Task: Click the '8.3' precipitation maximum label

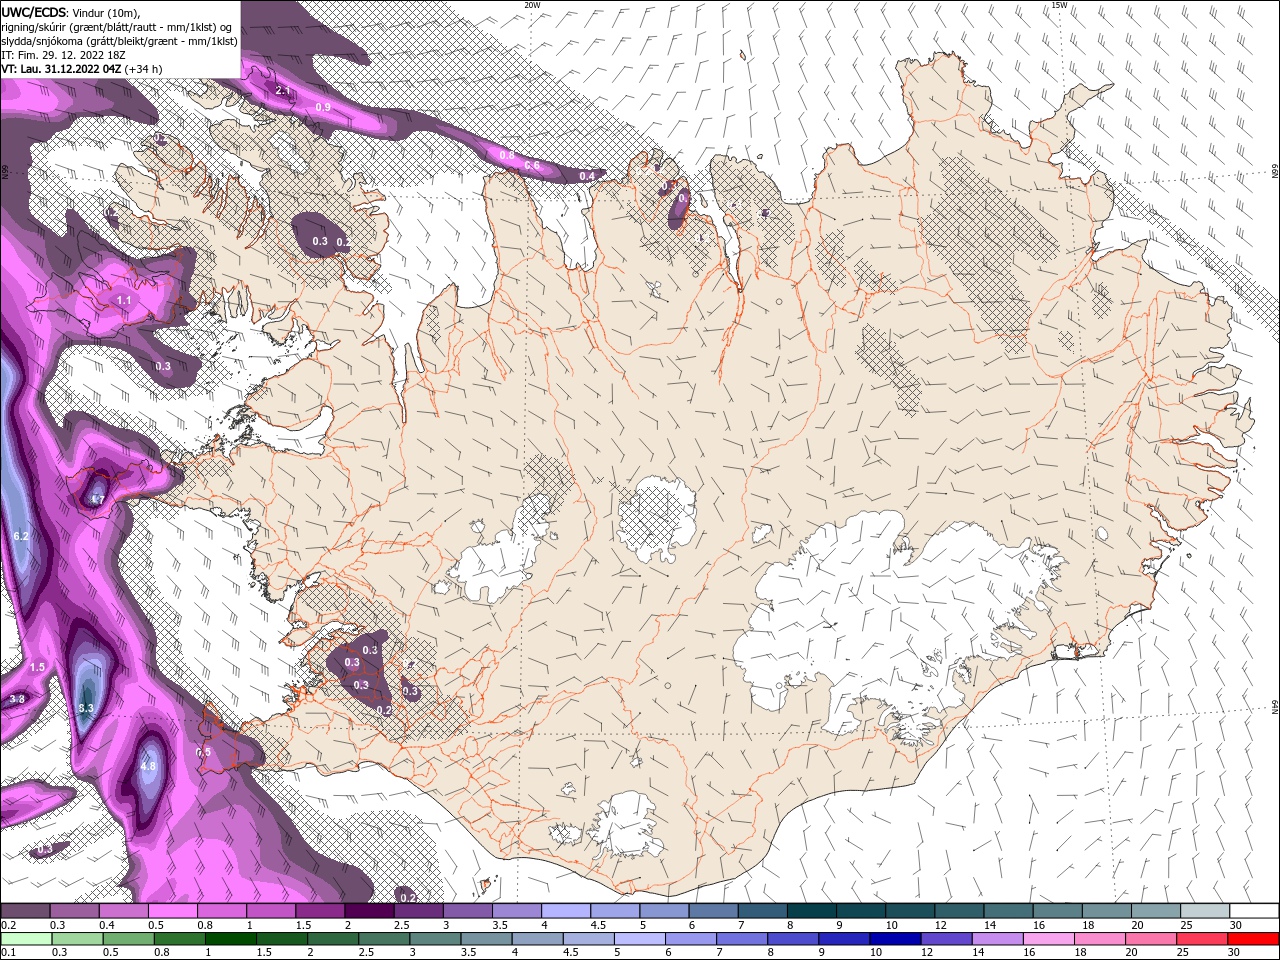Action: tap(86, 708)
